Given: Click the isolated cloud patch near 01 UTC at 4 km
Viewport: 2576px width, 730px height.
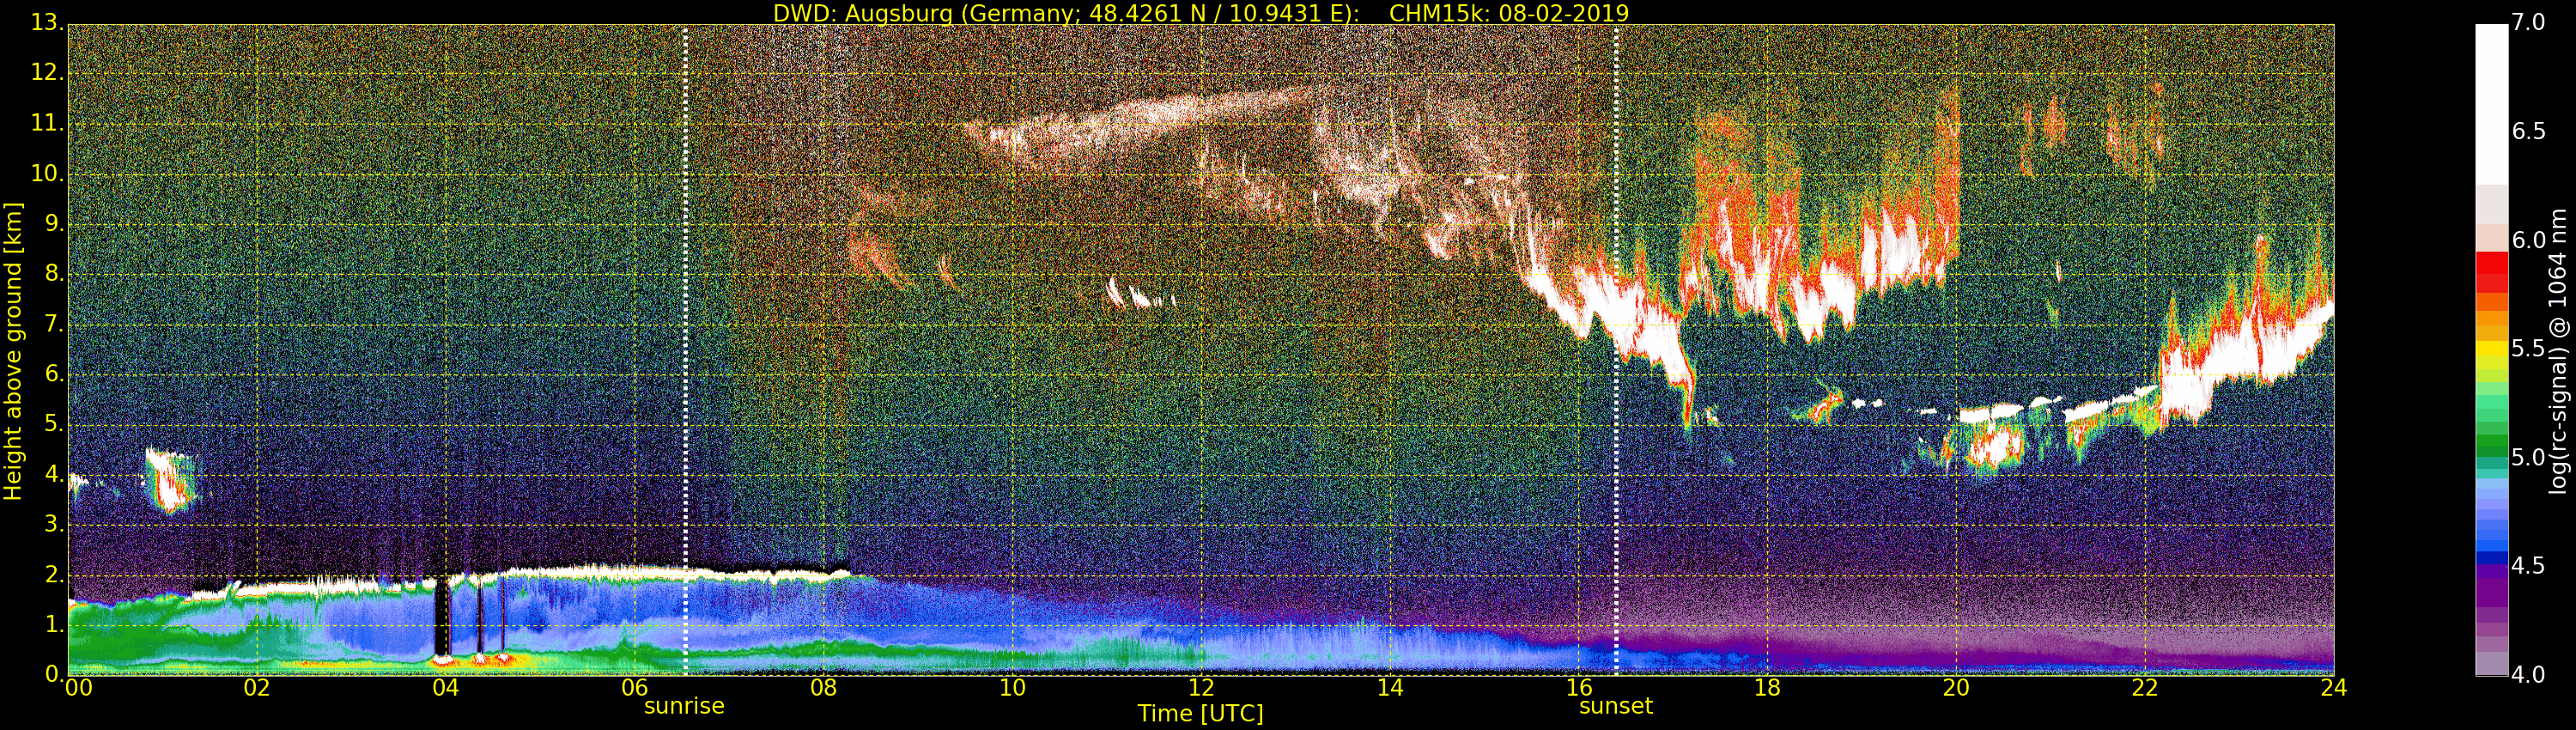Looking at the screenshot, I should [x=170, y=480].
